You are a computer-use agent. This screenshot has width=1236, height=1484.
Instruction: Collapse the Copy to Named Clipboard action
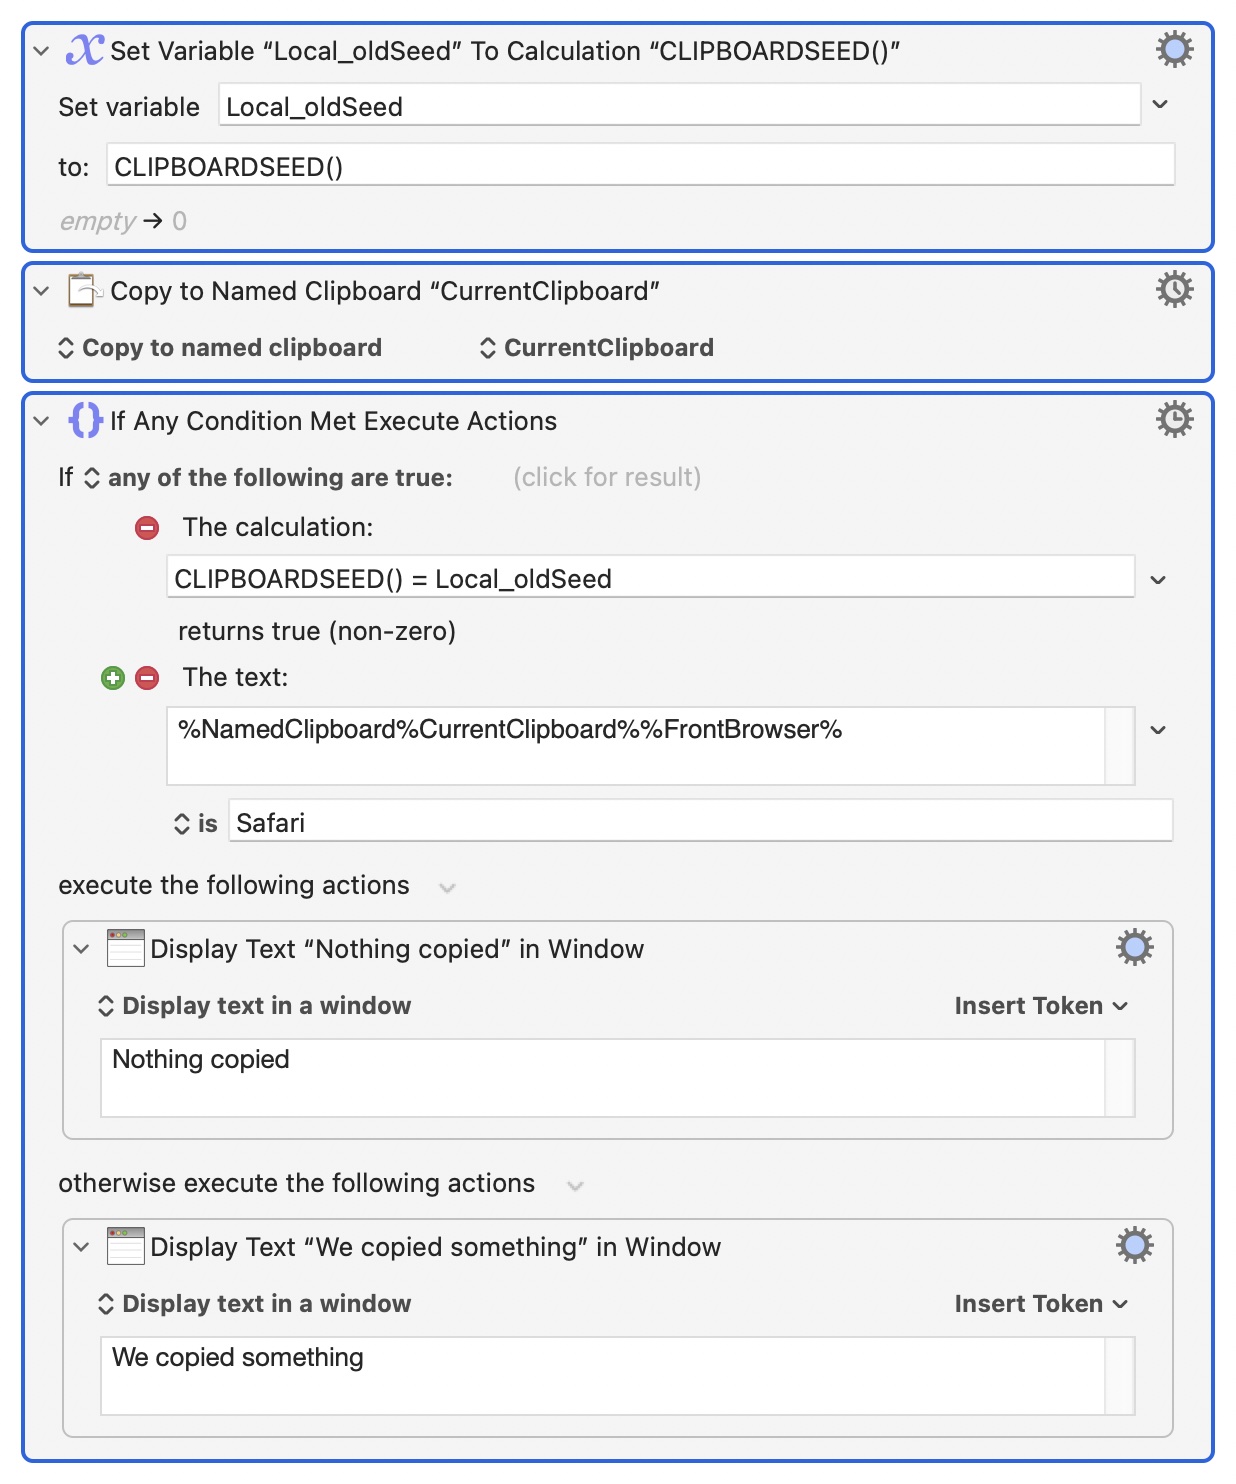pos(41,291)
